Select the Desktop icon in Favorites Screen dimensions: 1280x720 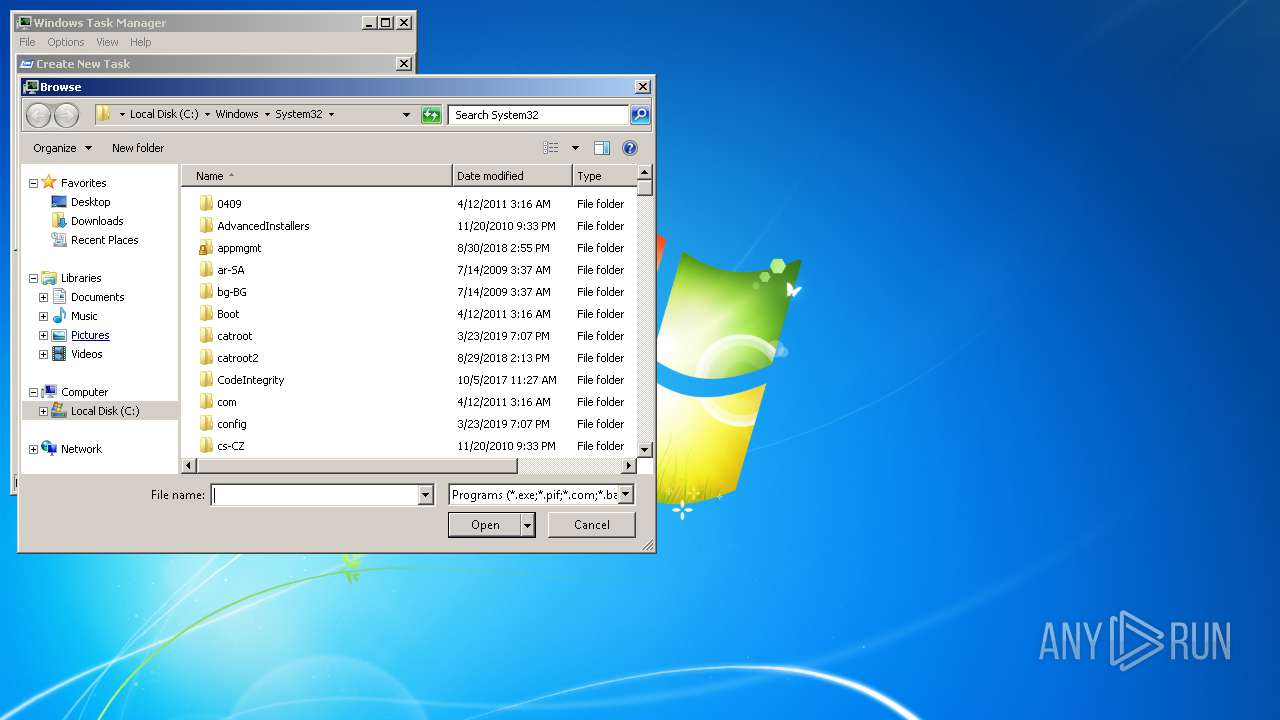(x=59, y=202)
